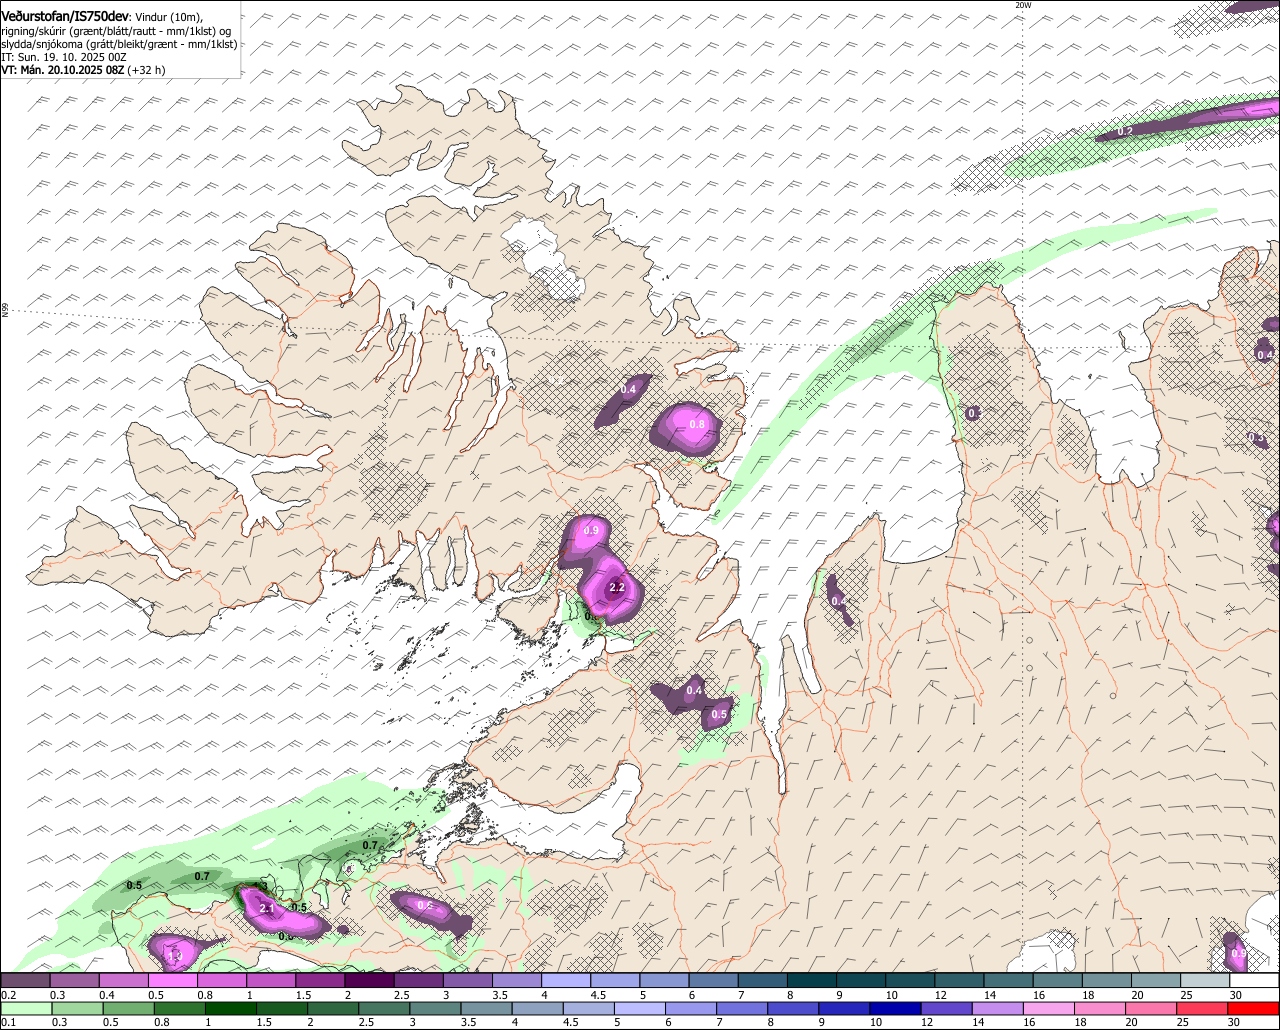
Task: Click the '20W' longitude label
Action: [1022, 5]
